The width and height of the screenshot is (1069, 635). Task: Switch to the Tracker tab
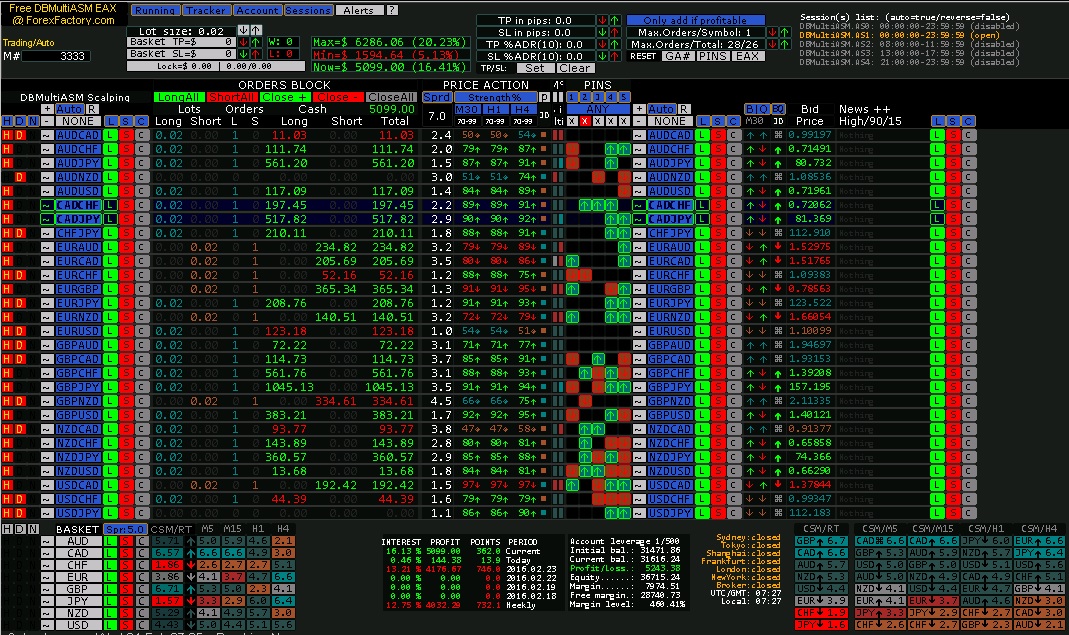205,10
